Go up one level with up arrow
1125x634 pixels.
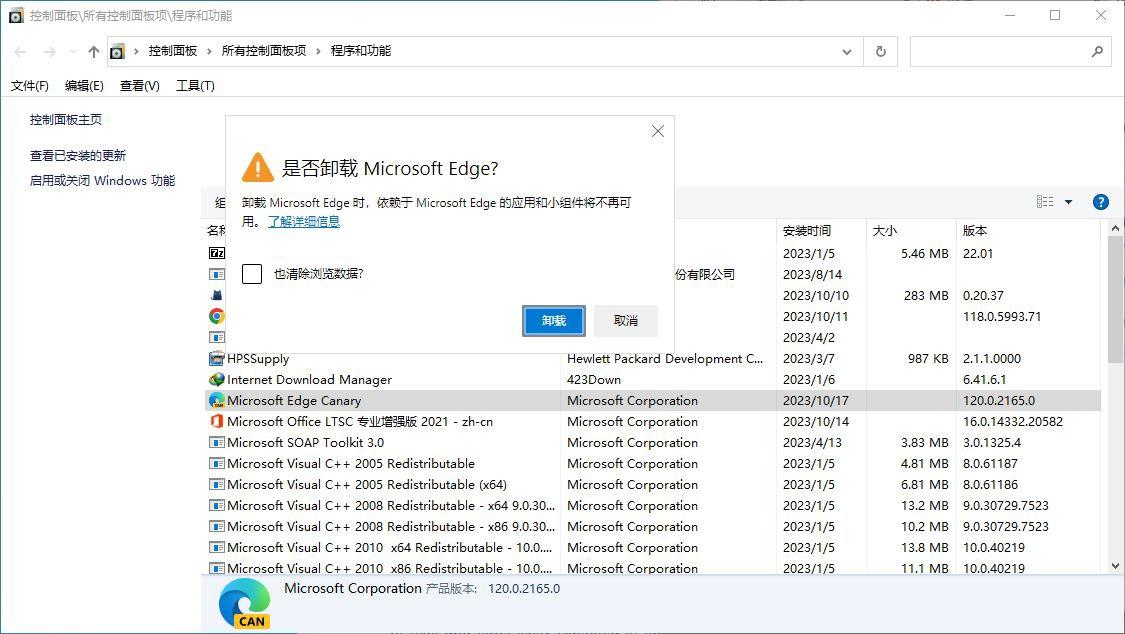(94, 52)
